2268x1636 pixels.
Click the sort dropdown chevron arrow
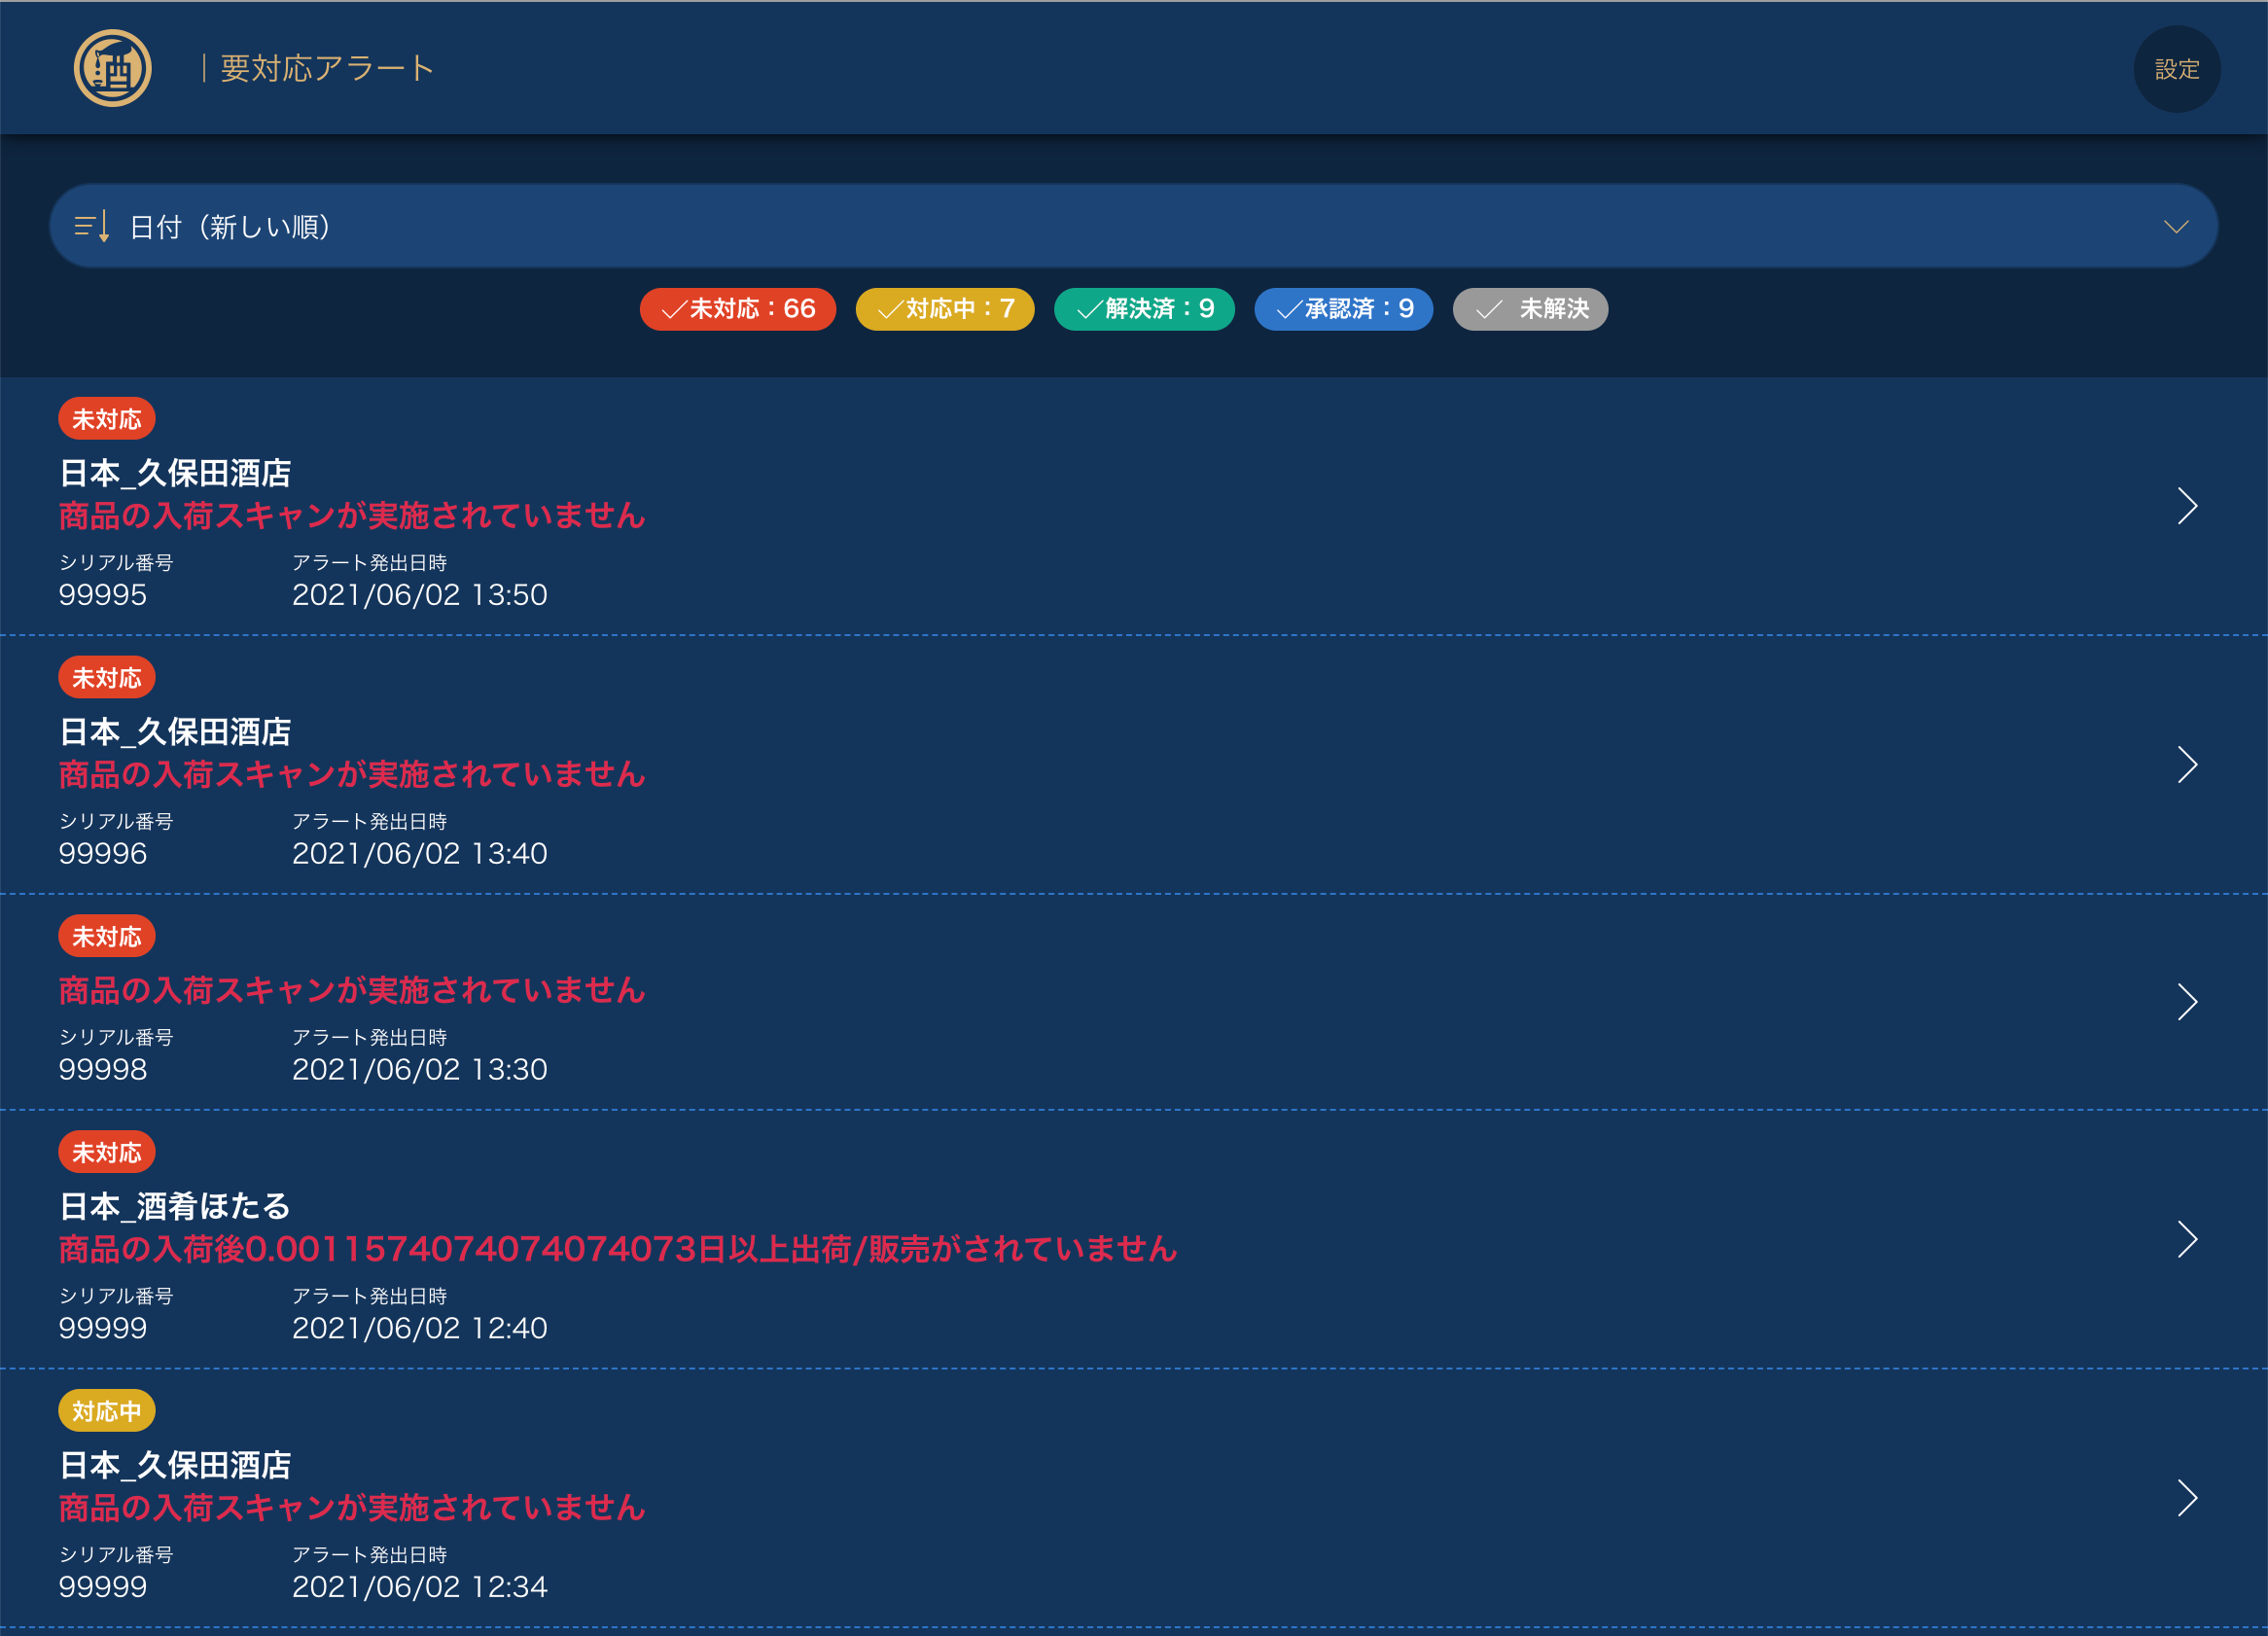(2175, 227)
